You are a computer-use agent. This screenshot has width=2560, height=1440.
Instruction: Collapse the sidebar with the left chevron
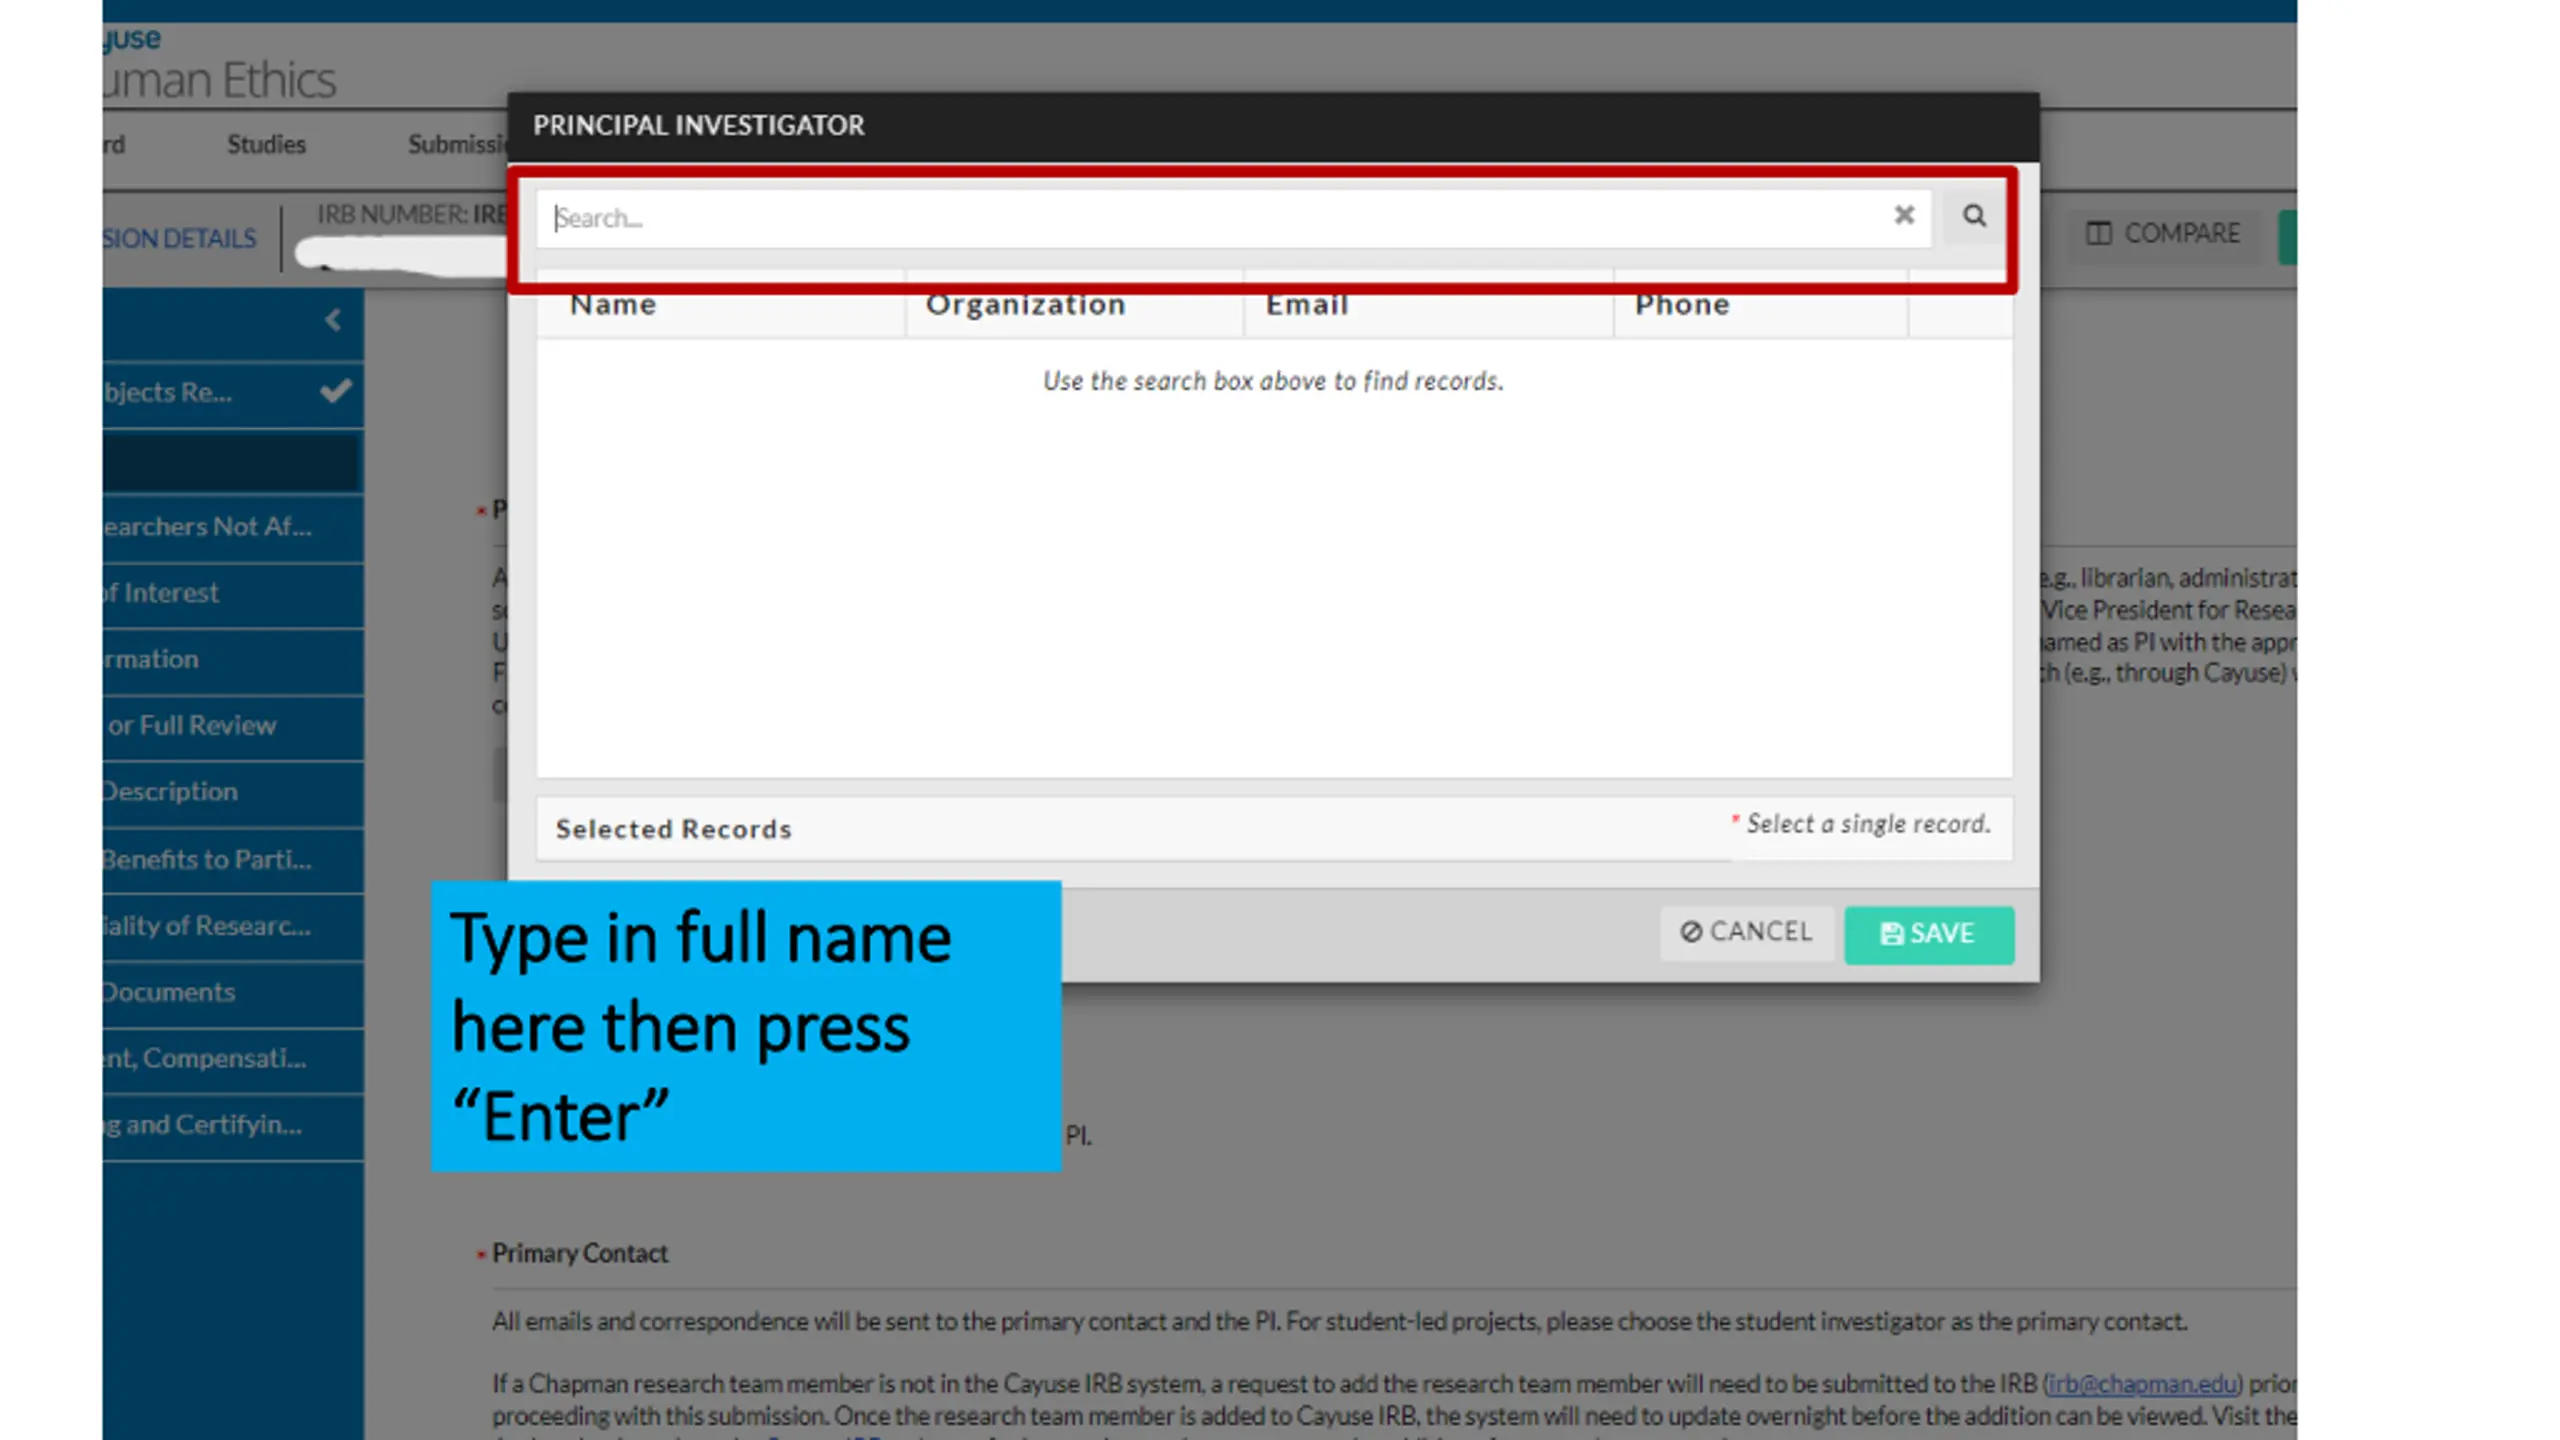pos(333,321)
